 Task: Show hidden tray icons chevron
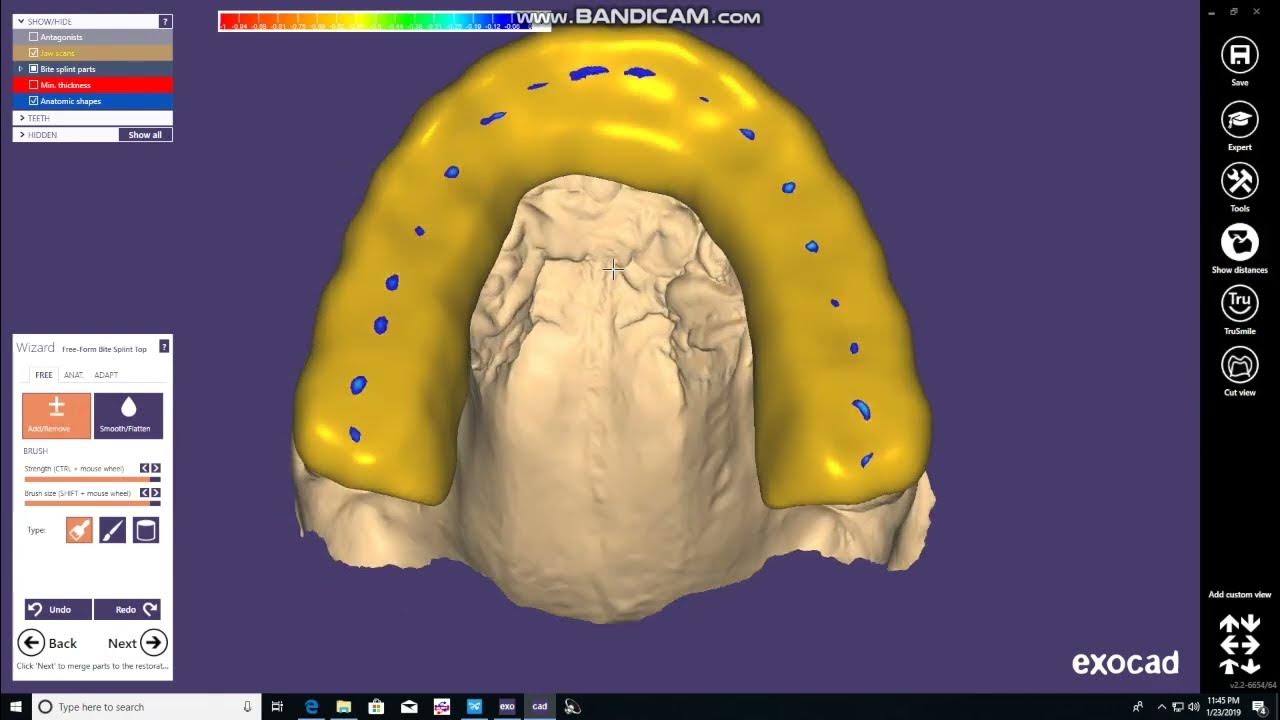(x=1162, y=707)
